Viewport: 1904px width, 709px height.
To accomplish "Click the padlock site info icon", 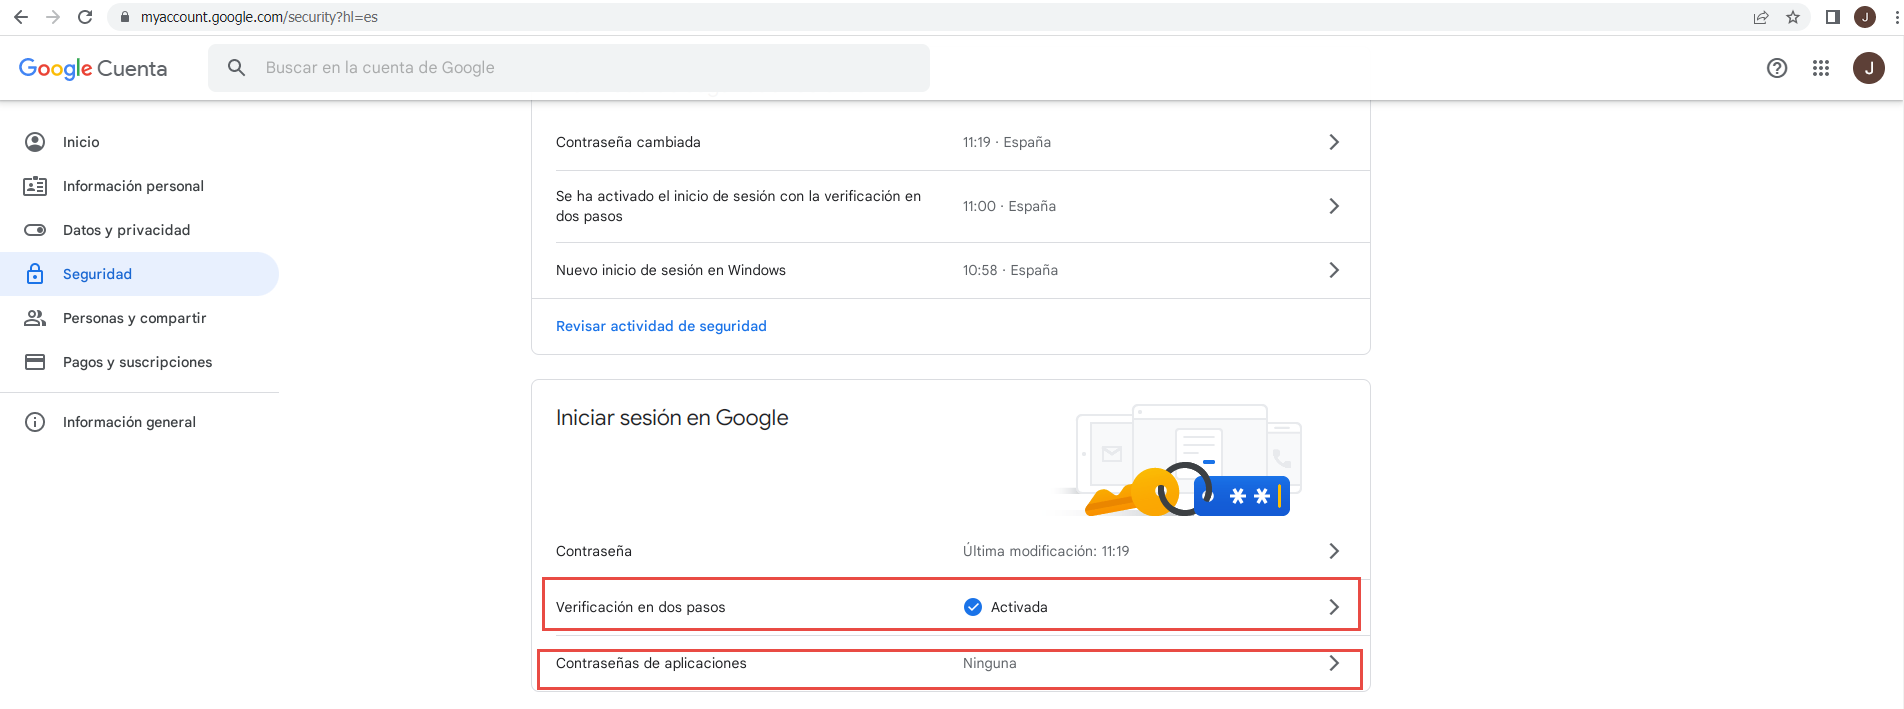I will (x=125, y=17).
